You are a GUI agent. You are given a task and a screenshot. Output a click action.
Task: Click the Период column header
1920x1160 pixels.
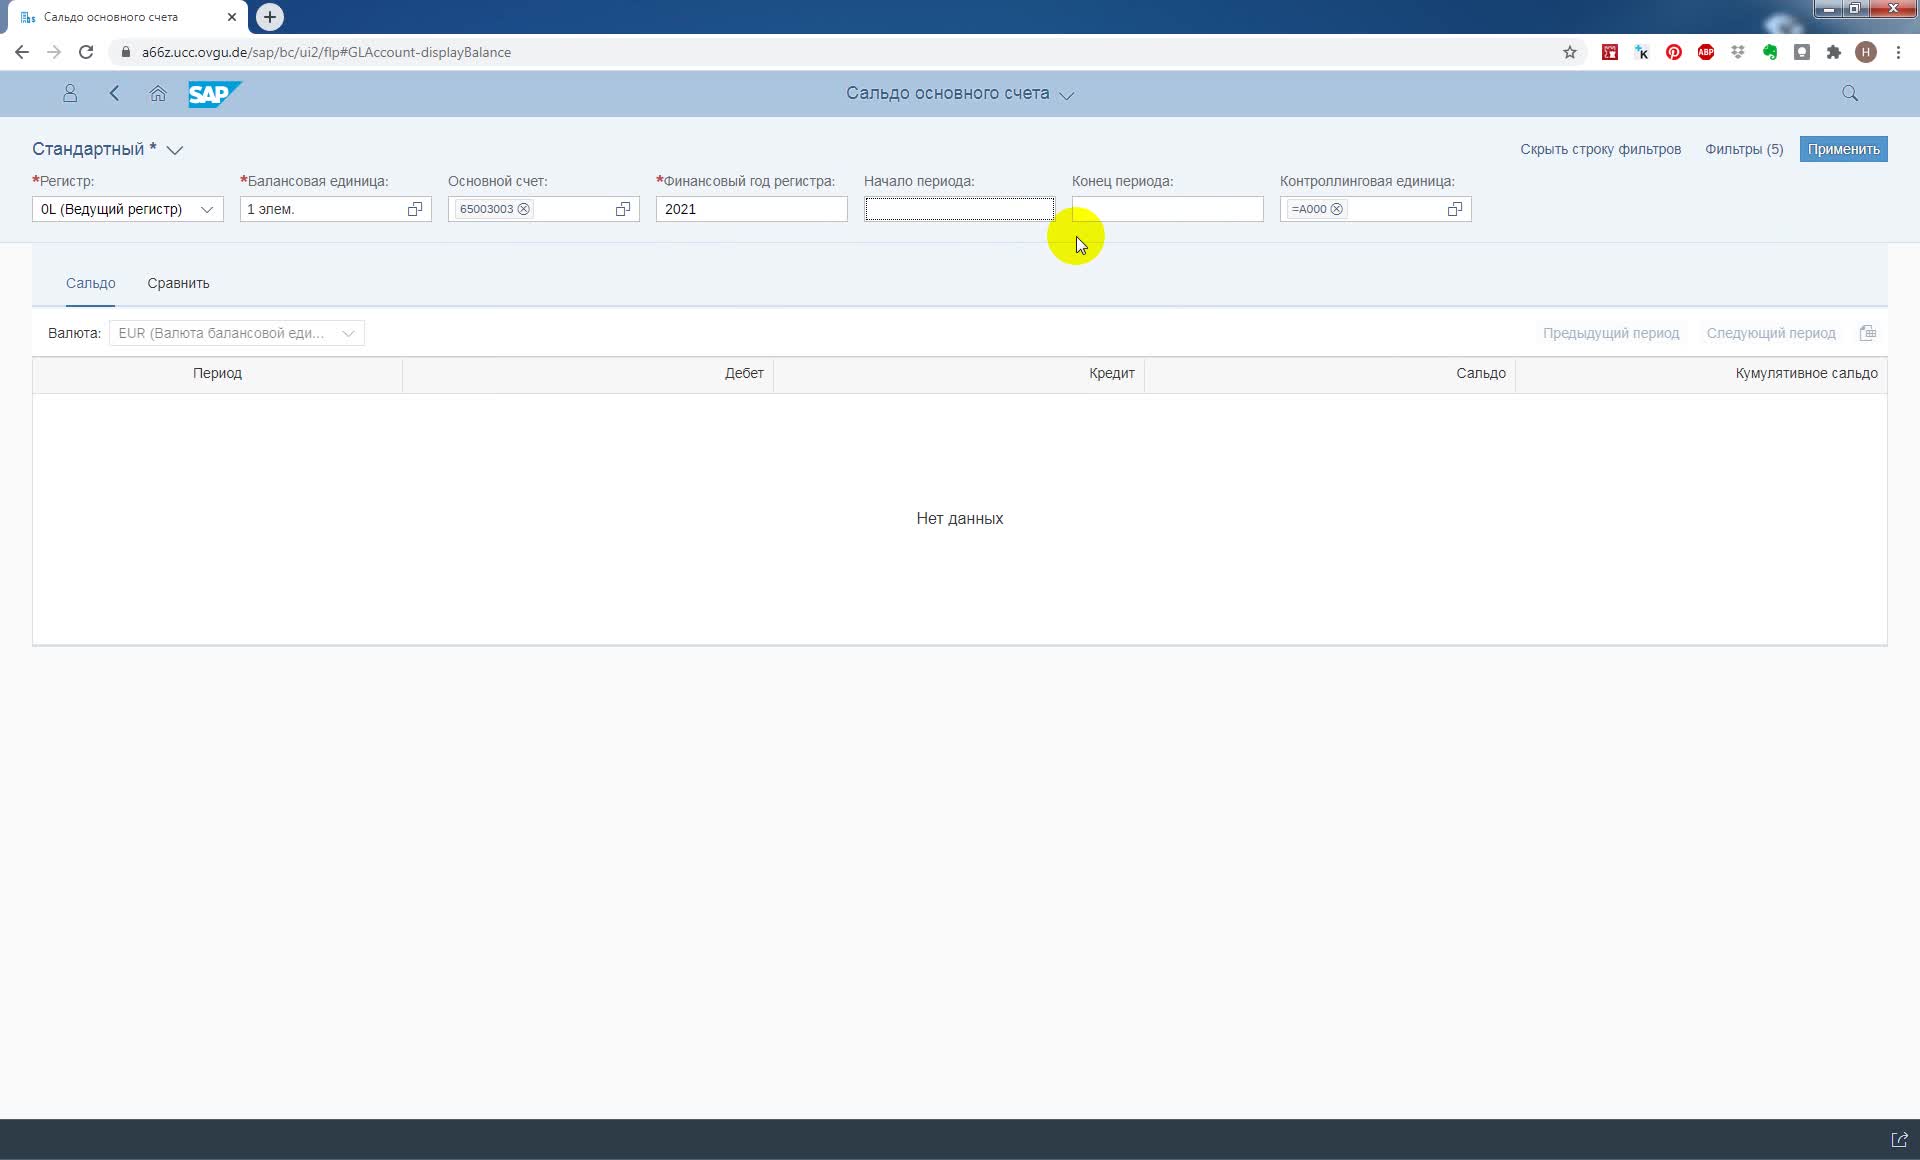coord(217,373)
